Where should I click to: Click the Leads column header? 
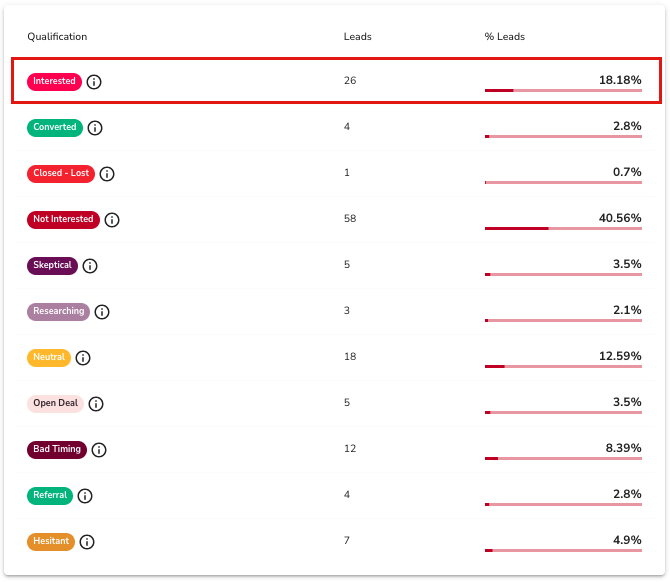[x=357, y=37]
